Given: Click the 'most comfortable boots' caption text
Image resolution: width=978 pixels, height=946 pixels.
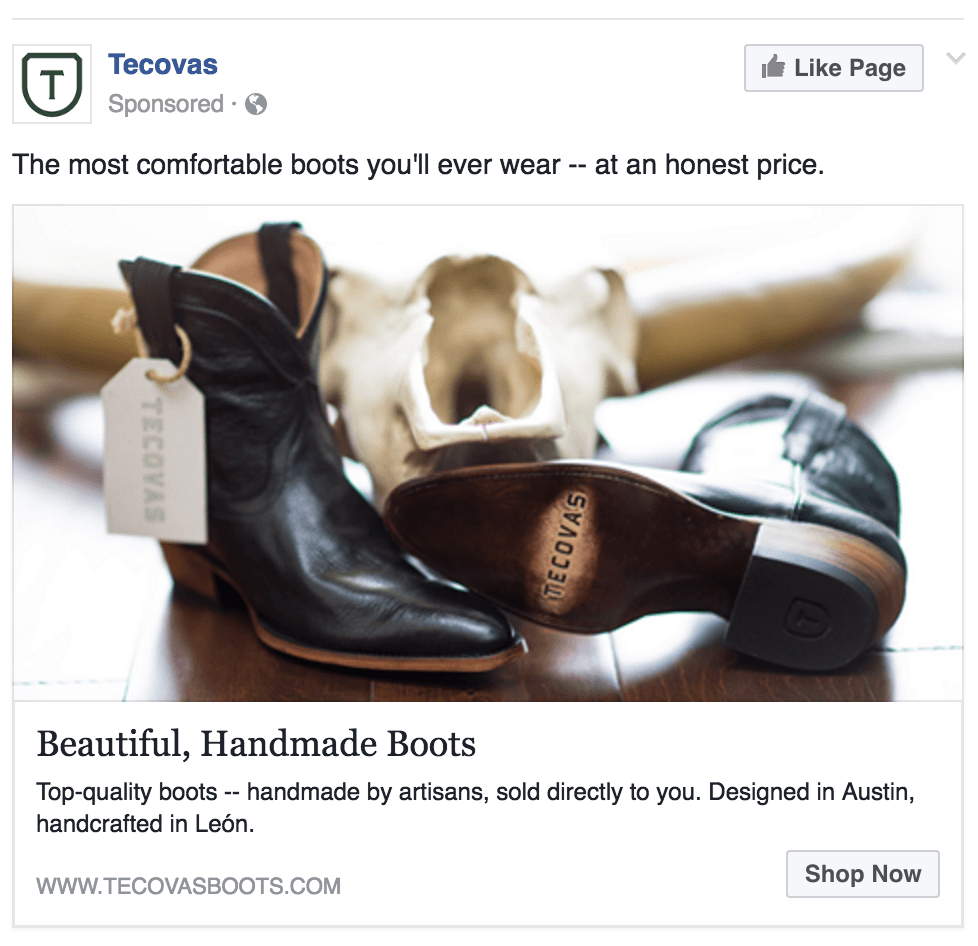Looking at the screenshot, I should 418,165.
